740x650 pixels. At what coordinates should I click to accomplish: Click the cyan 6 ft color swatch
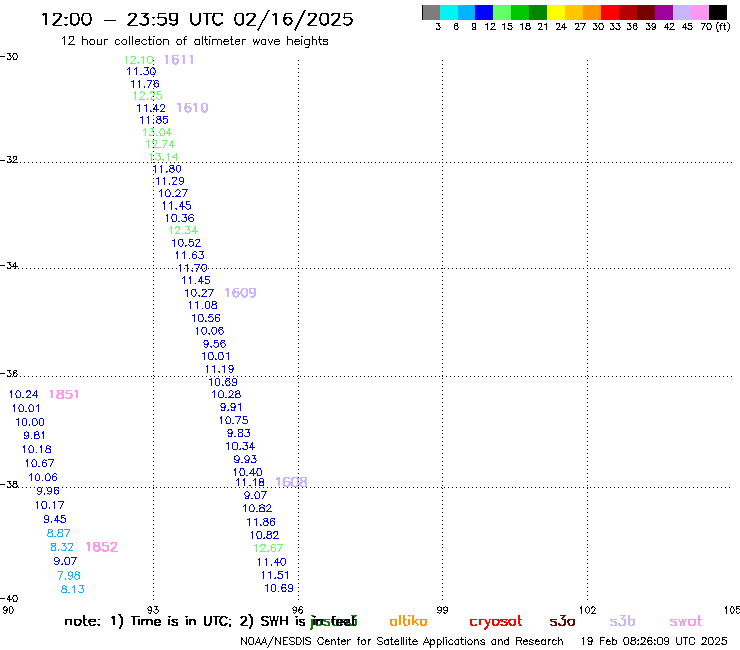pyautogui.click(x=449, y=13)
